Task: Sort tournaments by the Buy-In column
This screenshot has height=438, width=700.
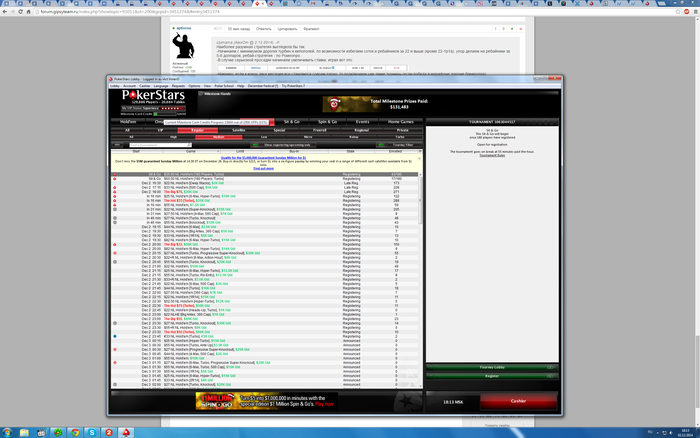Action: click(x=294, y=151)
